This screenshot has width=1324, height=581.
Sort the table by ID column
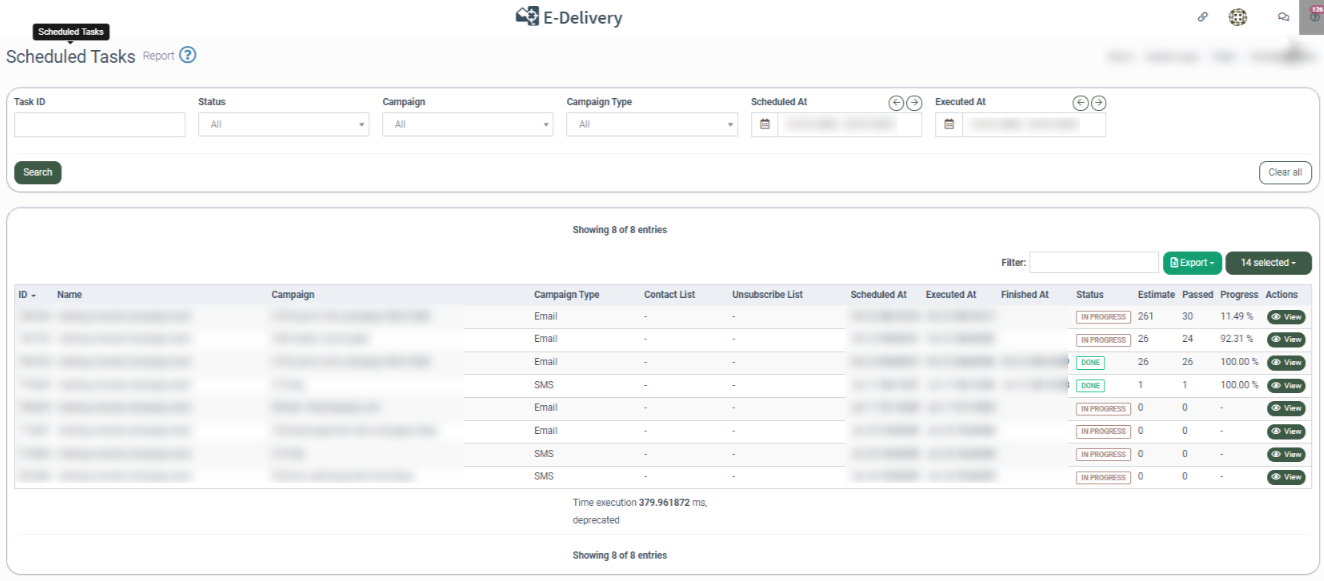point(27,295)
